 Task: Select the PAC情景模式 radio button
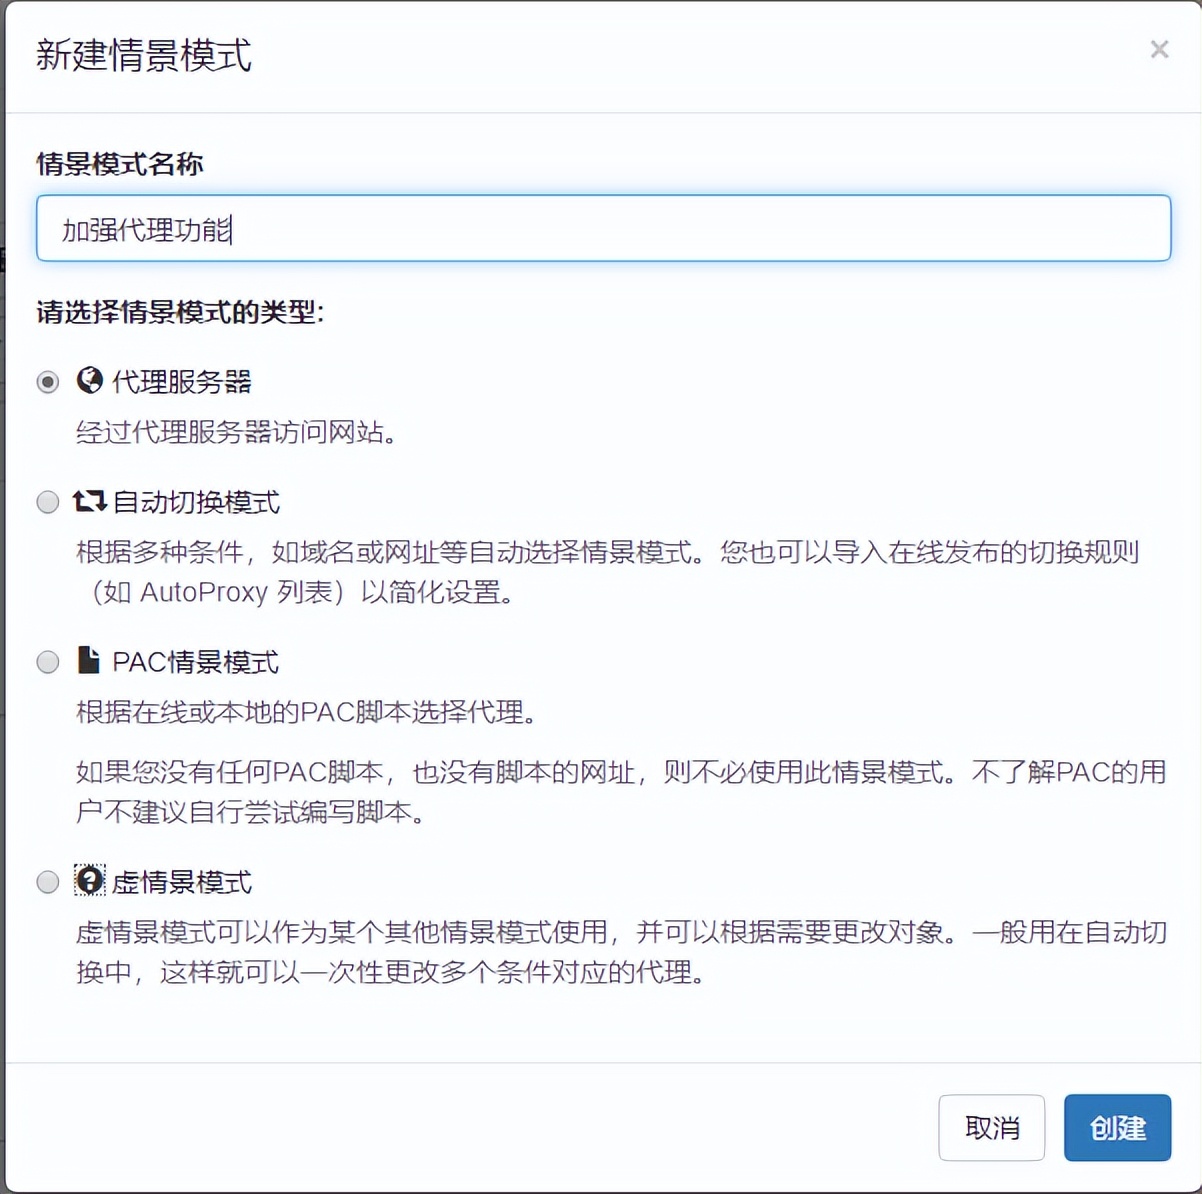pos(47,661)
